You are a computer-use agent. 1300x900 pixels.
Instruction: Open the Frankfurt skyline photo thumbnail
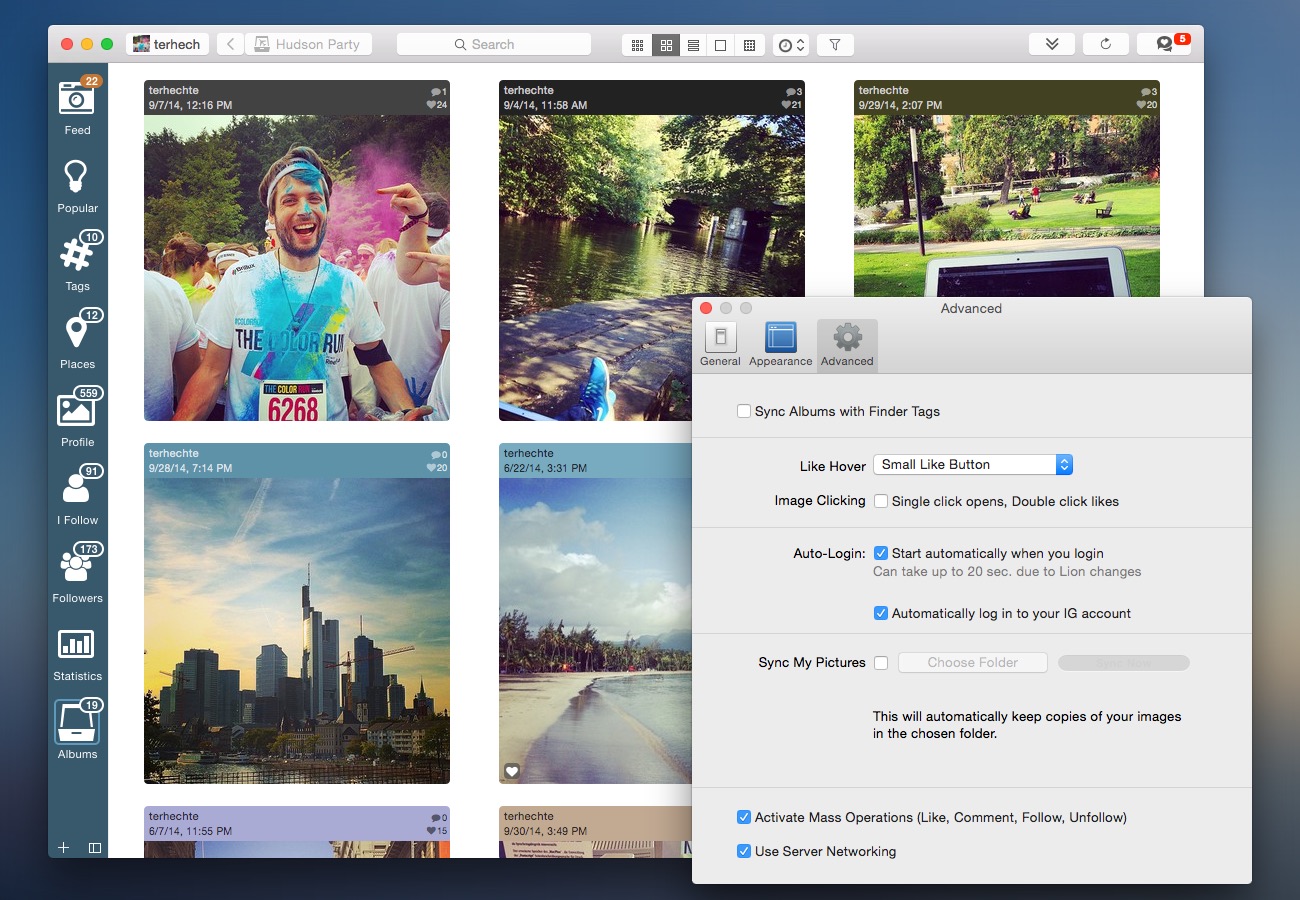[x=297, y=631]
